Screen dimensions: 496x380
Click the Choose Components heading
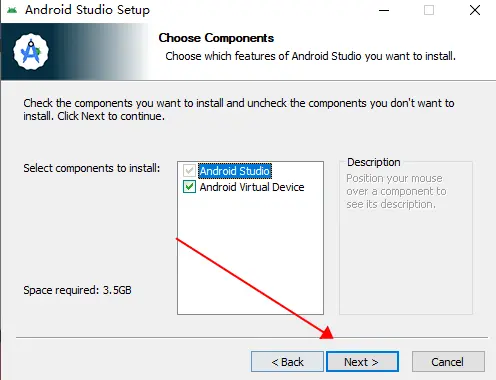pos(216,38)
